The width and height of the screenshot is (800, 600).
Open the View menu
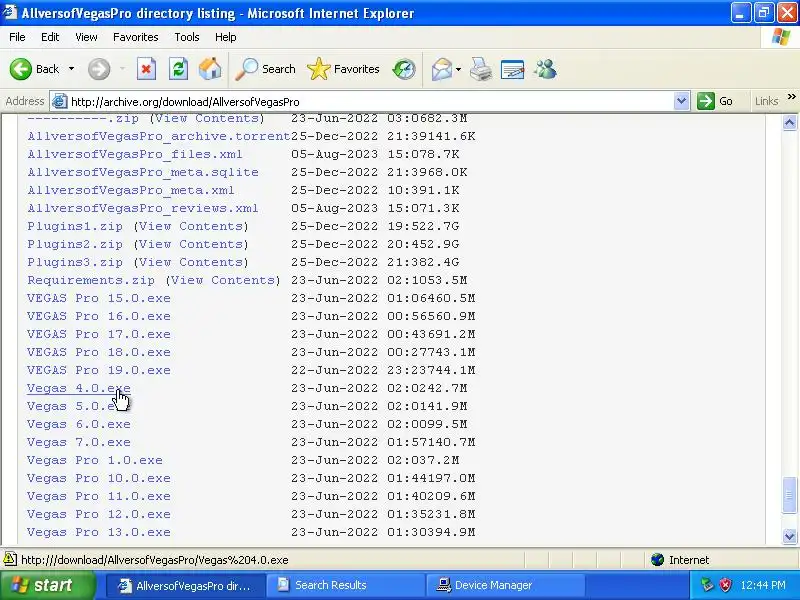pos(86,37)
